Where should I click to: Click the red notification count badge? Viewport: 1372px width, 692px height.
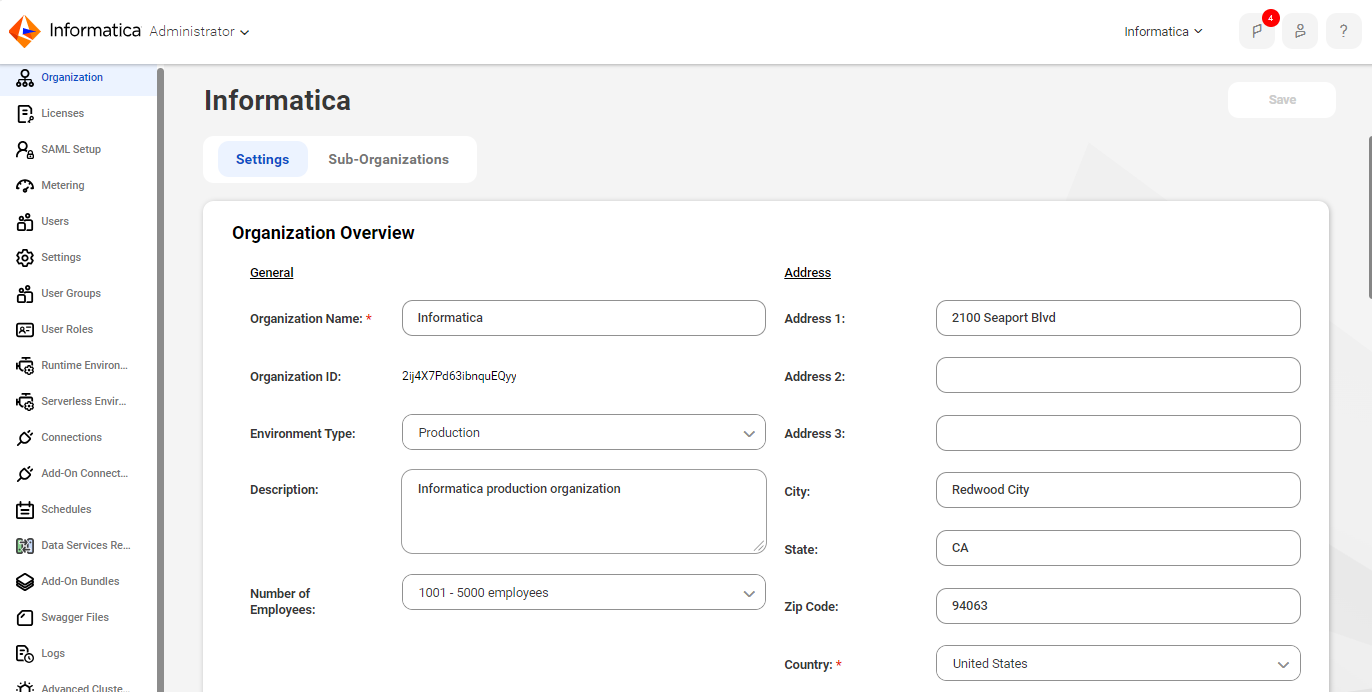click(x=1271, y=18)
